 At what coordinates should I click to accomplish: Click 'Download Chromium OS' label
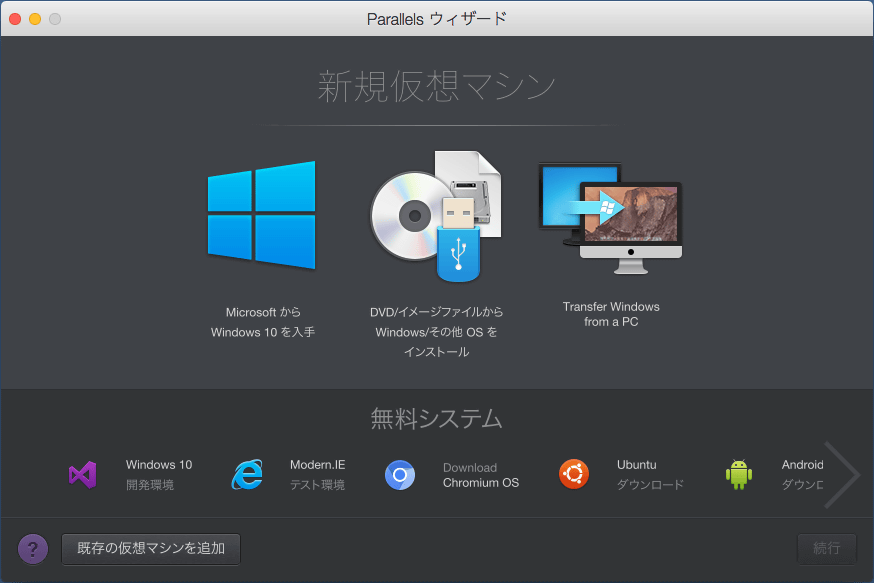click(481, 475)
